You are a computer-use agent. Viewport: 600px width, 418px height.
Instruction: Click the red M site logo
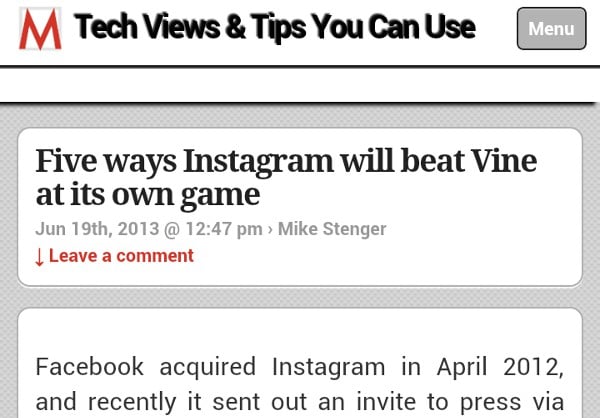point(40,29)
